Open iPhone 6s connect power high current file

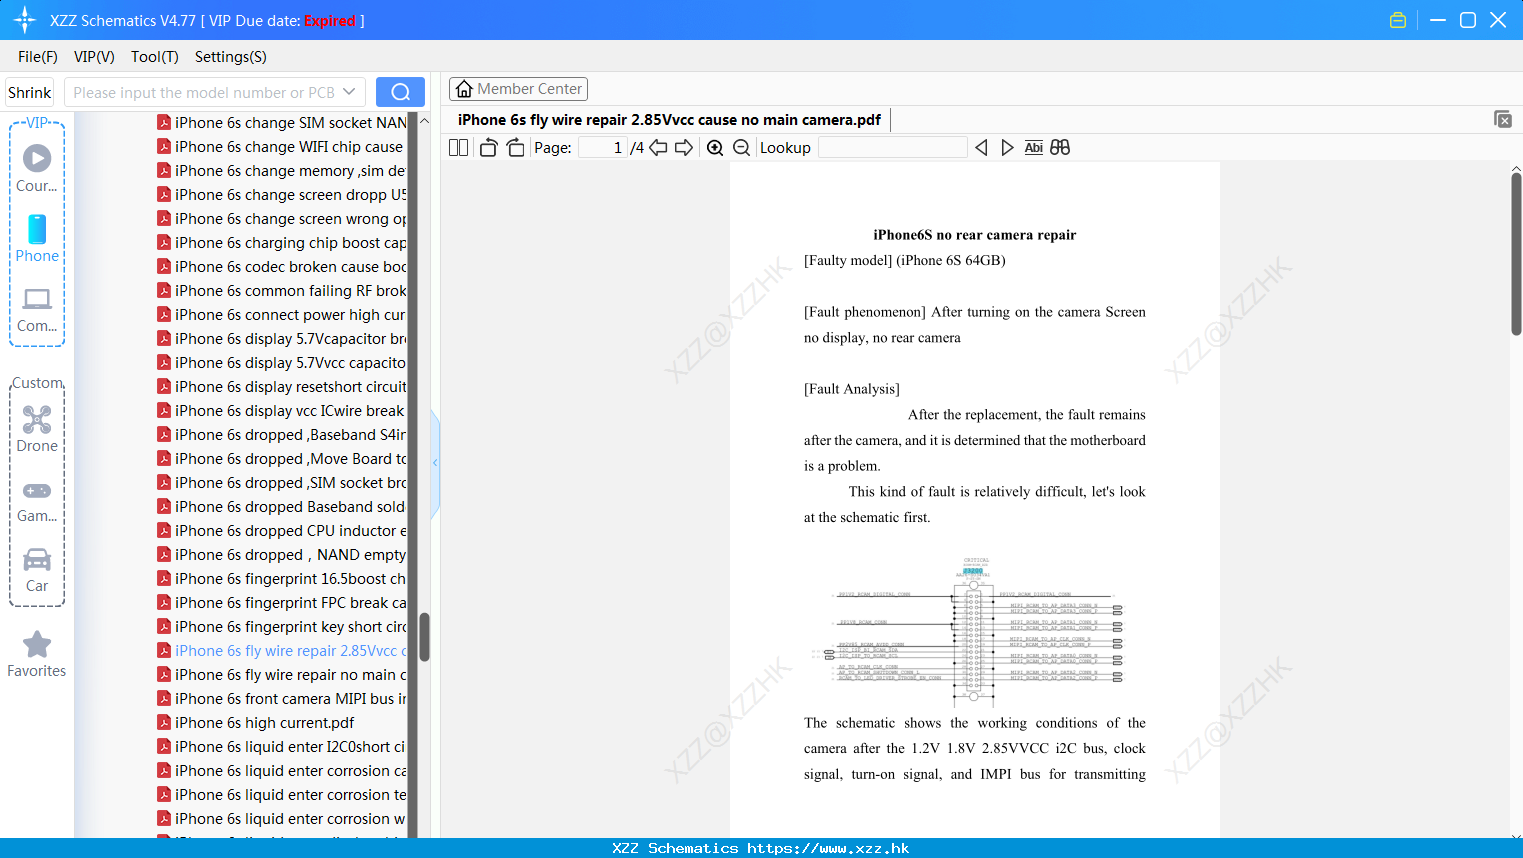tap(281, 315)
